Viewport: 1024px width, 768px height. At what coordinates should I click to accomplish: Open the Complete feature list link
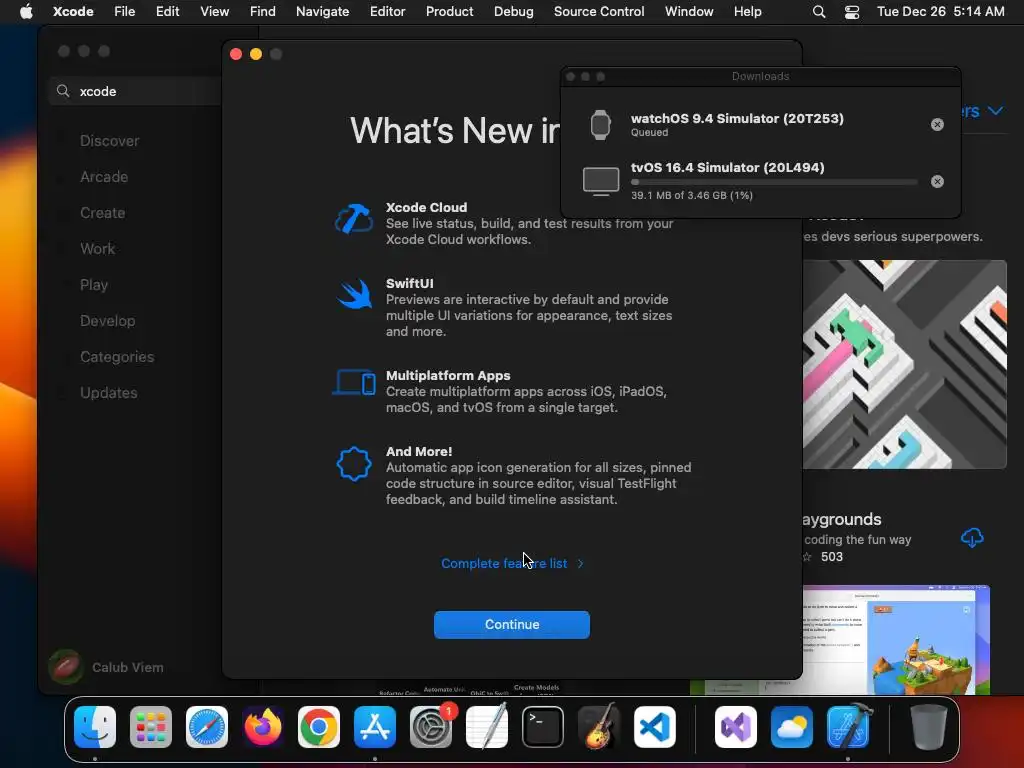pos(512,563)
